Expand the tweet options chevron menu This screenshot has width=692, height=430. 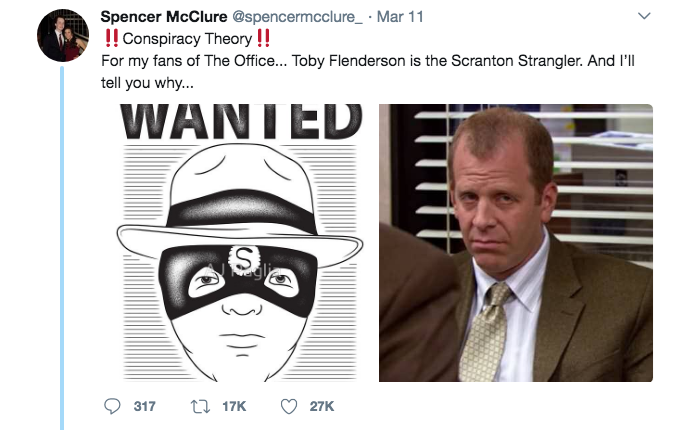tap(643, 17)
